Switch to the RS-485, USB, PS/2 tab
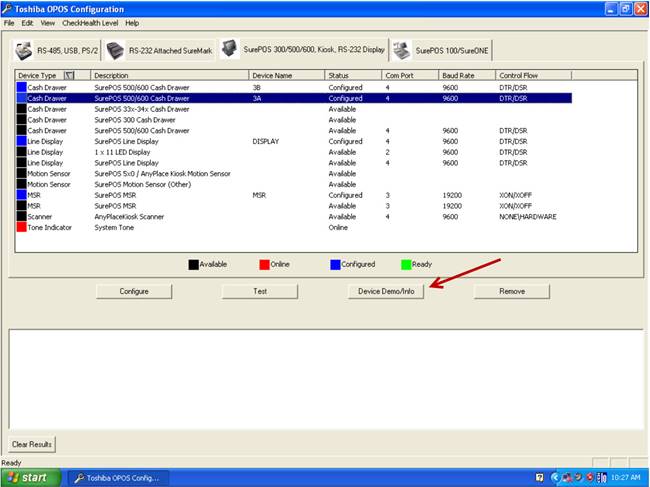The image size is (650, 487). [57, 50]
